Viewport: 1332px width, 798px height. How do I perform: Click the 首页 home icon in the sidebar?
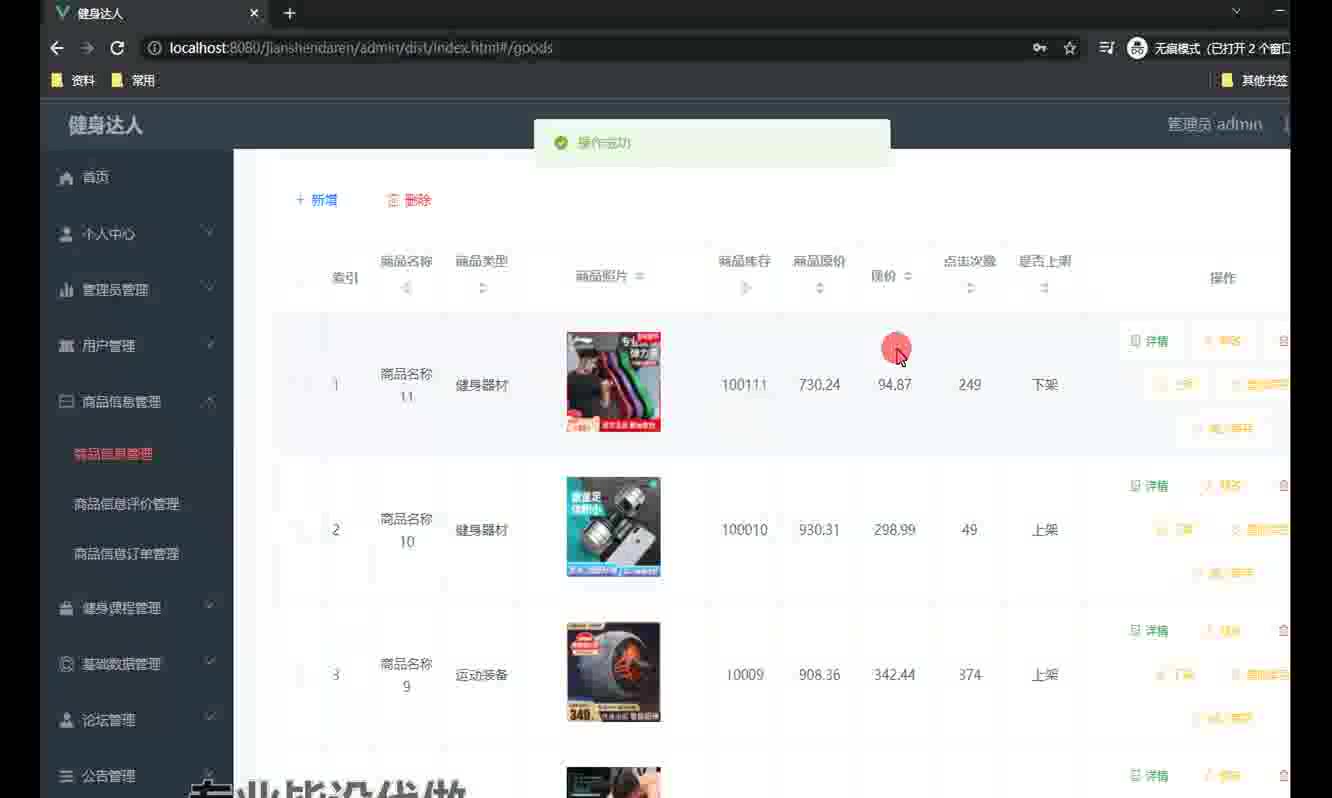pos(66,177)
